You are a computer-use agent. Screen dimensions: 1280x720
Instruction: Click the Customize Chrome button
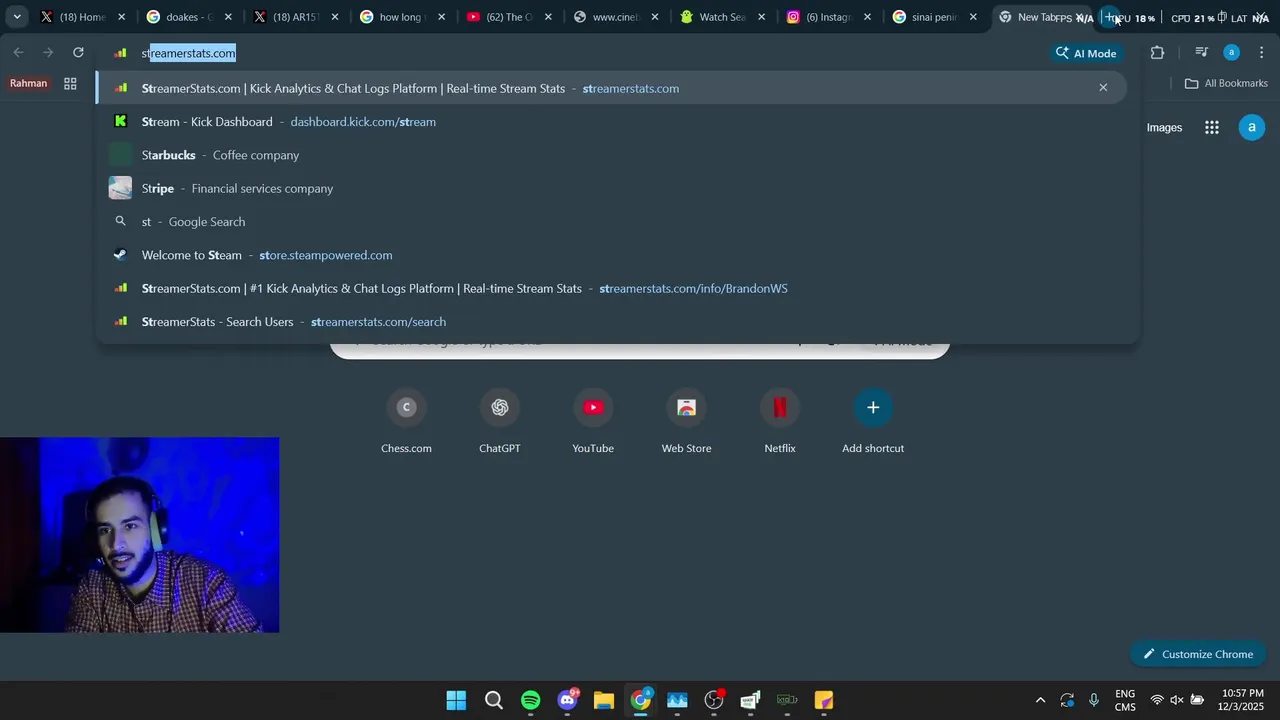tap(1199, 654)
